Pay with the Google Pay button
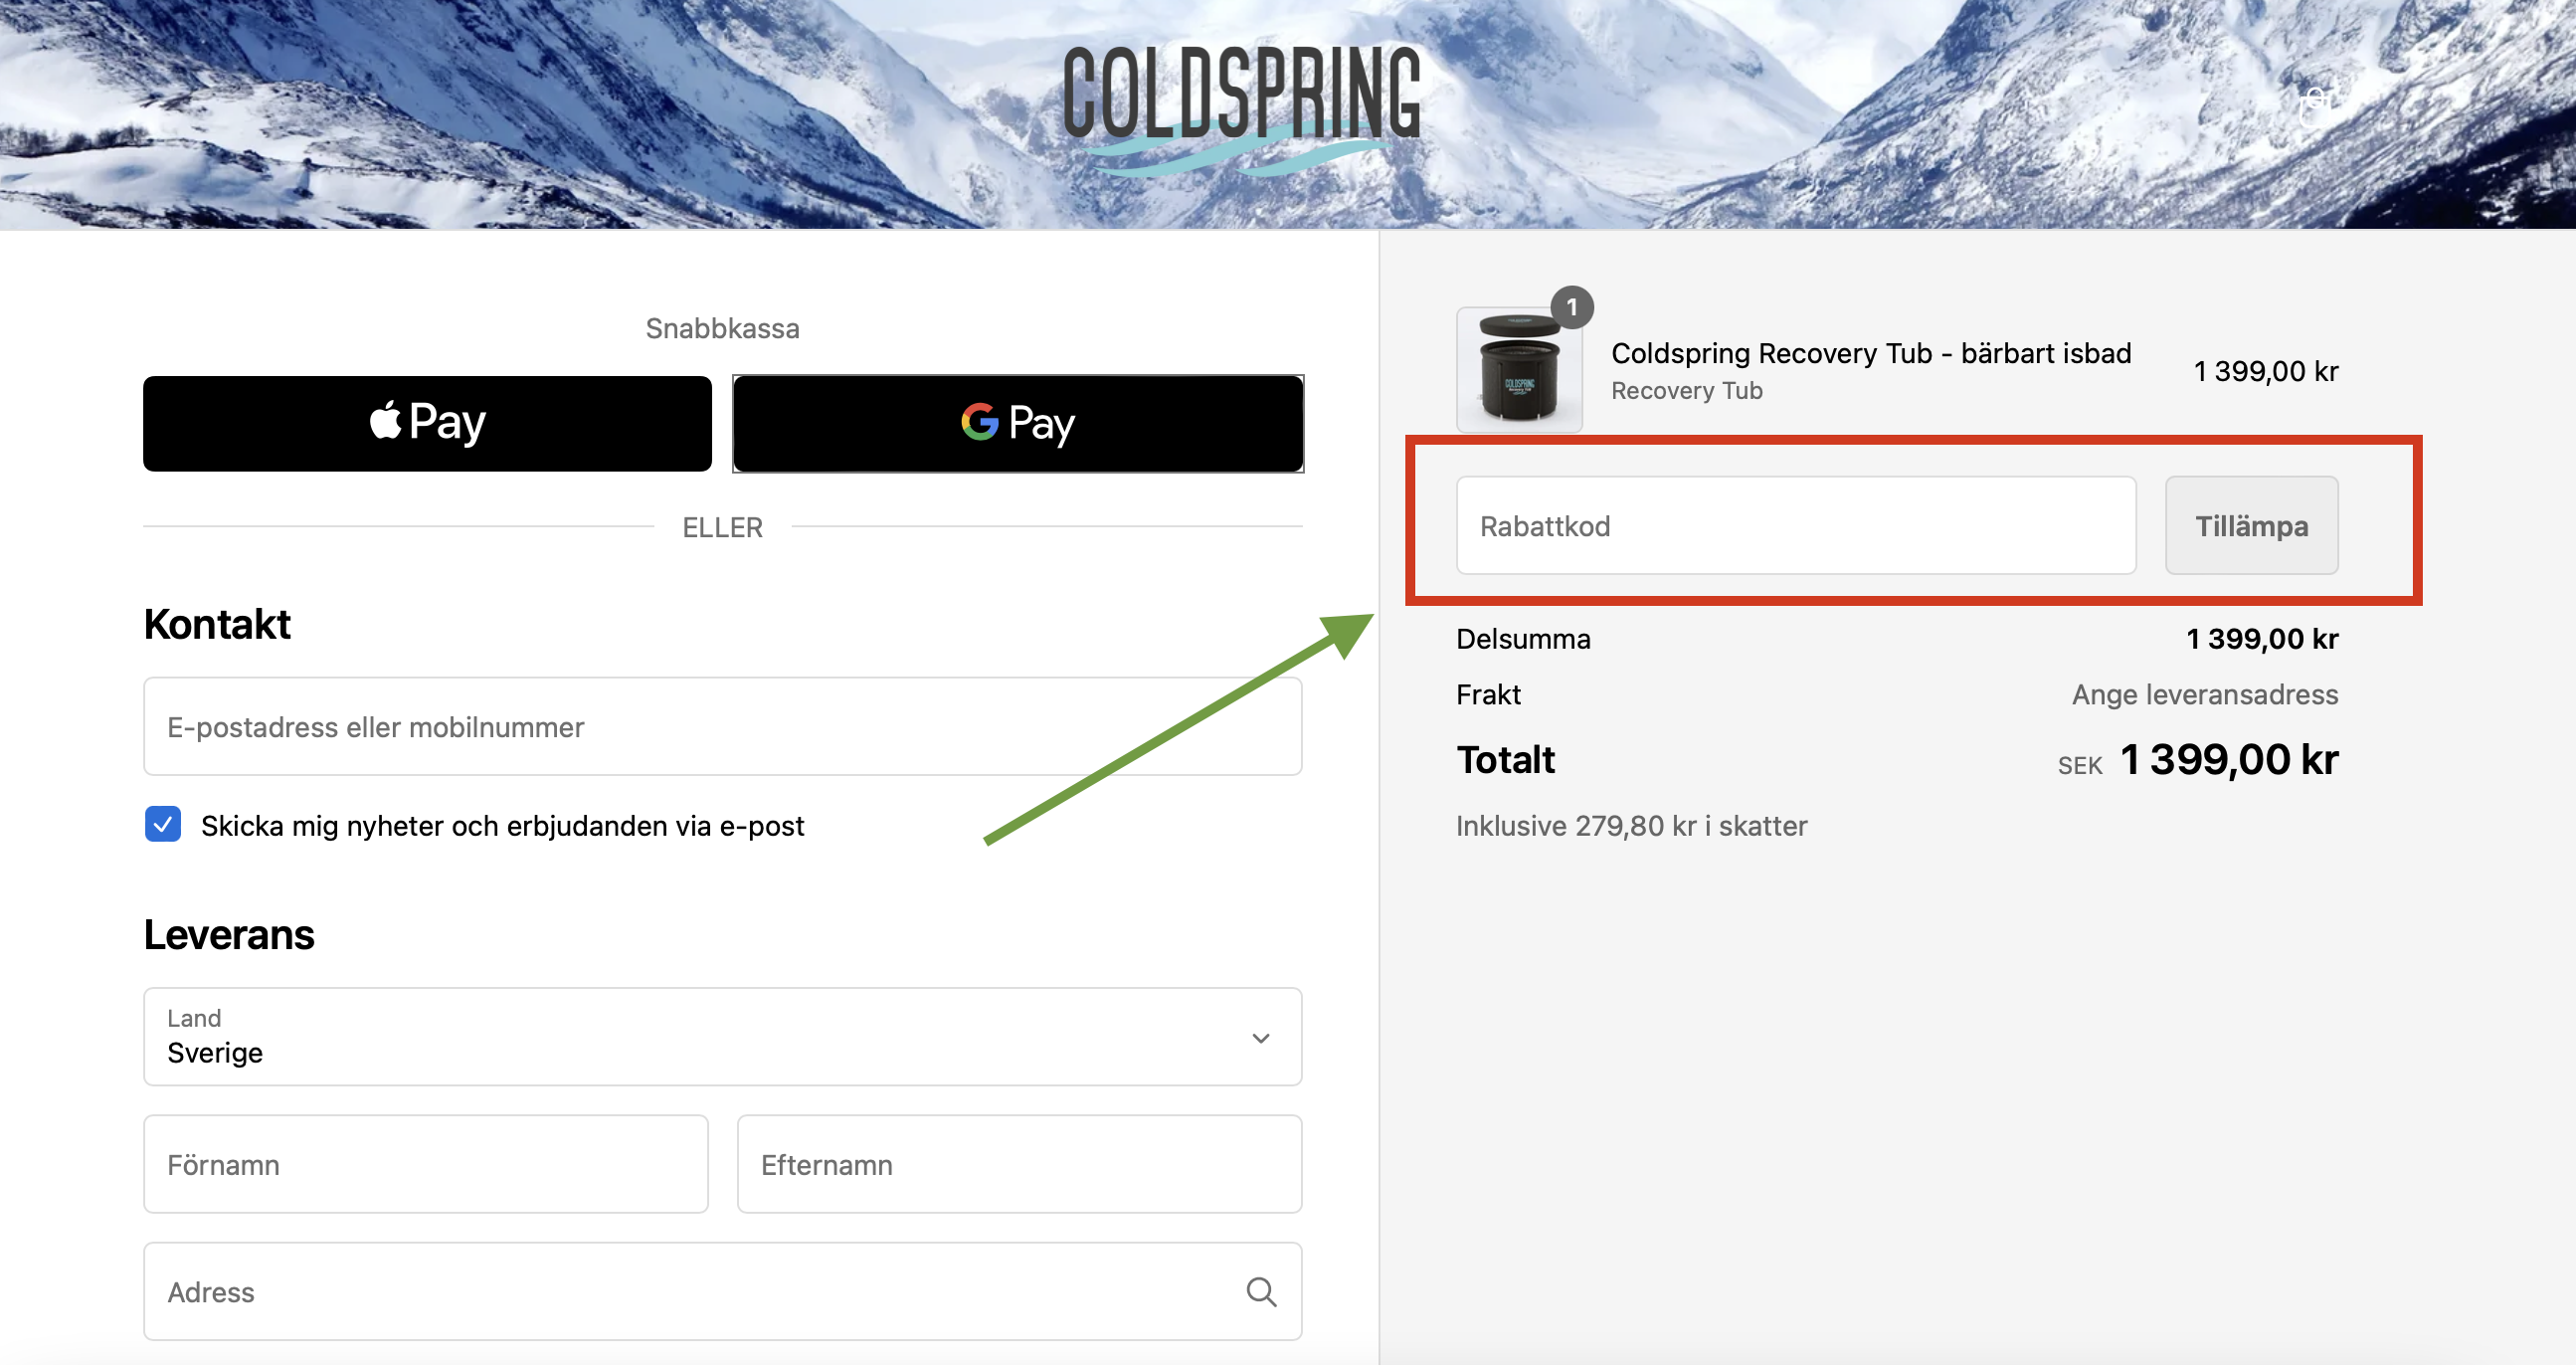This screenshot has height=1365, width=2576. tap(1018, 423)
